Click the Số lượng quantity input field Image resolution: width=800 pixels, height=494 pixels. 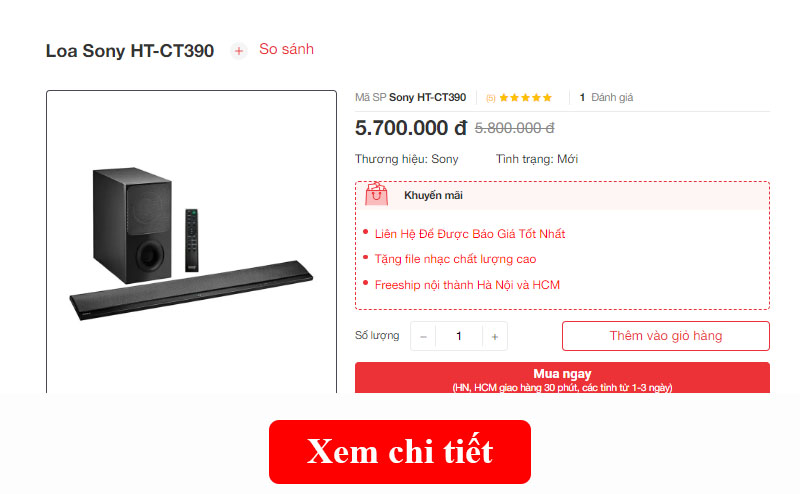click(x=459, y=336)
